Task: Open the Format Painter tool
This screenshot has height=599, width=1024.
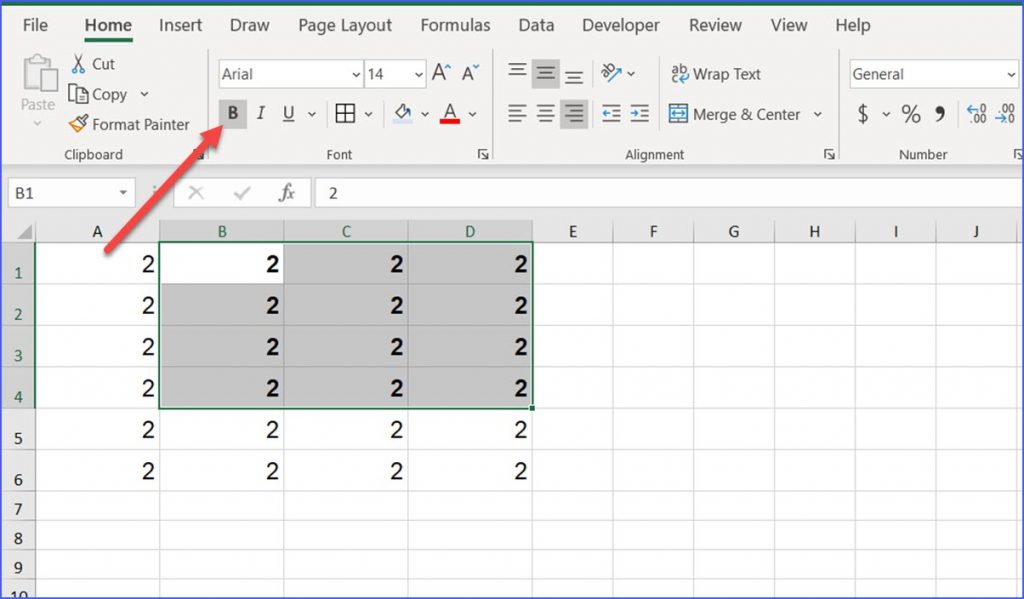Action: click(x=130, y=124)
